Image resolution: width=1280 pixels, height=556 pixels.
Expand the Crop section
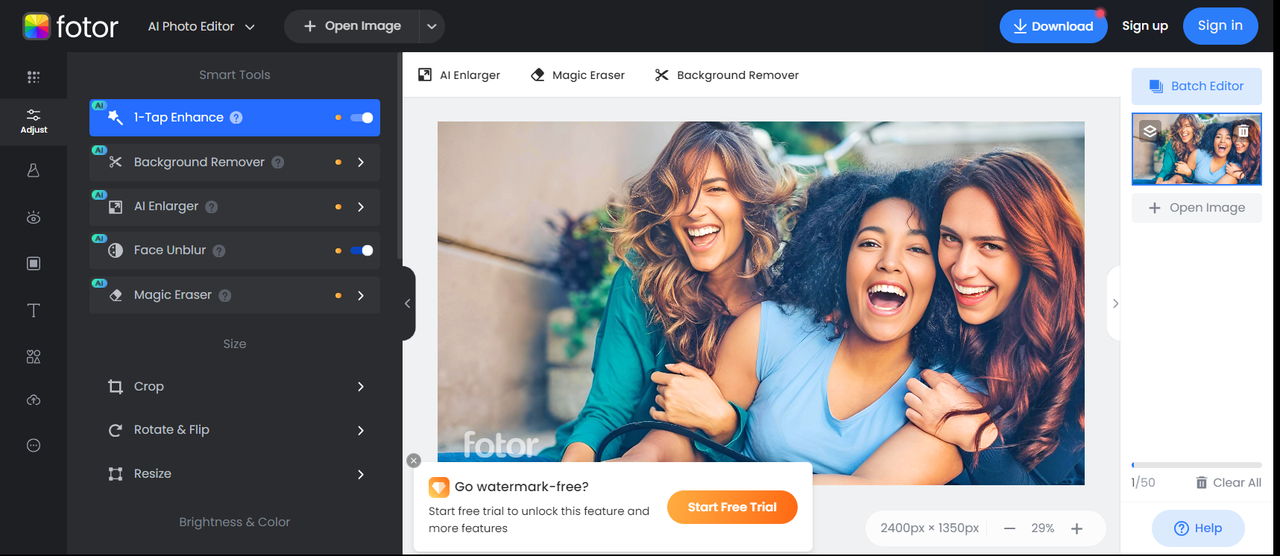pyautogui.click(x=361, y=386)
